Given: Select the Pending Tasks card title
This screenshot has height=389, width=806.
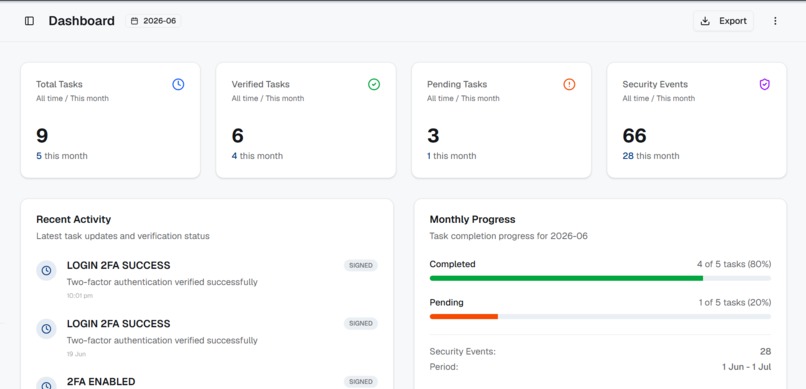Looking at the screenshot, I should tap(457, 84).
